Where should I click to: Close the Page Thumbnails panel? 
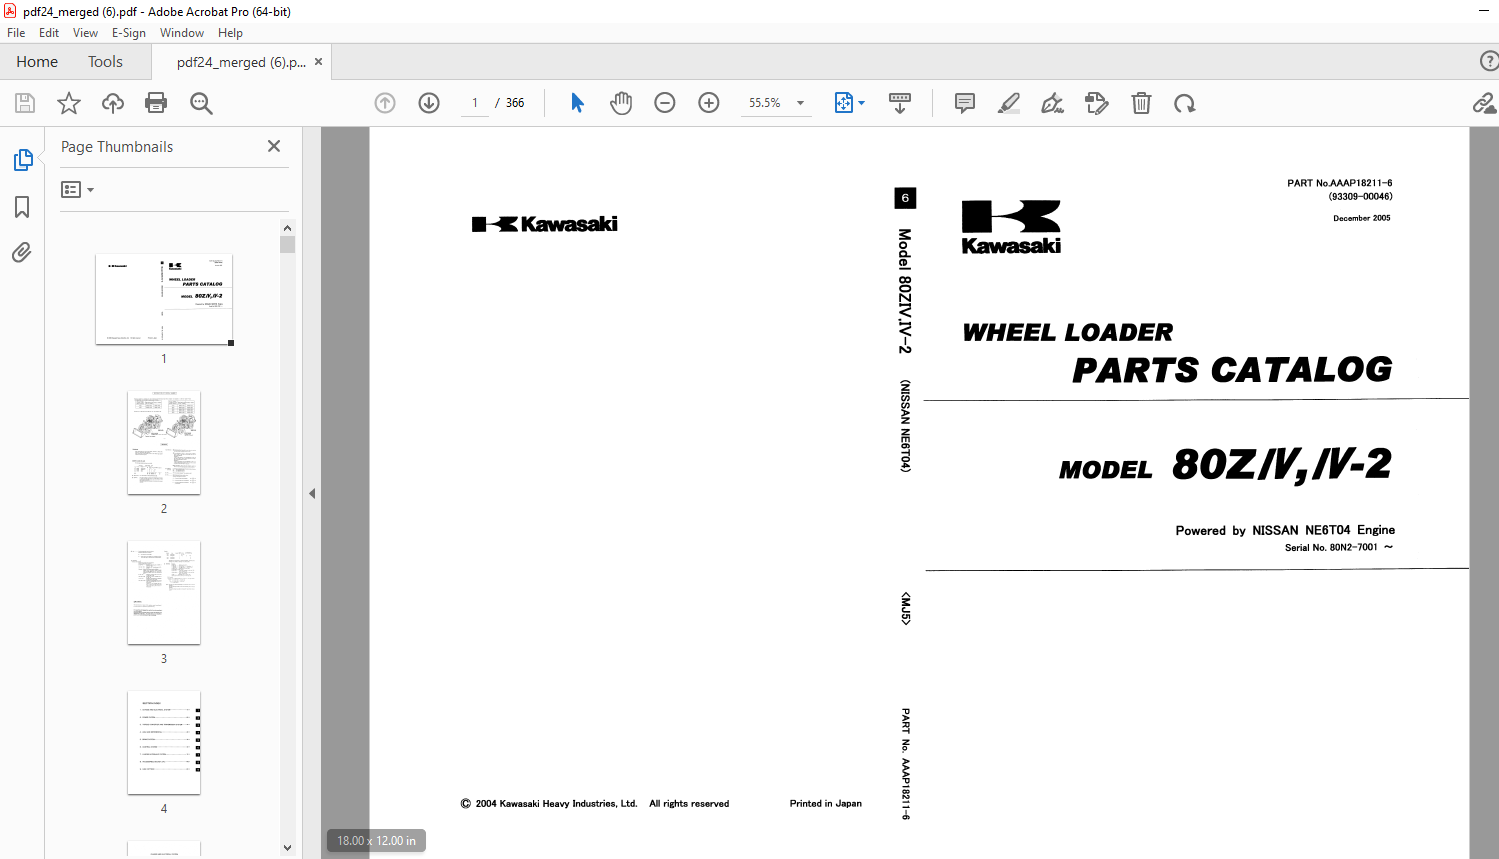coord(274,146)
